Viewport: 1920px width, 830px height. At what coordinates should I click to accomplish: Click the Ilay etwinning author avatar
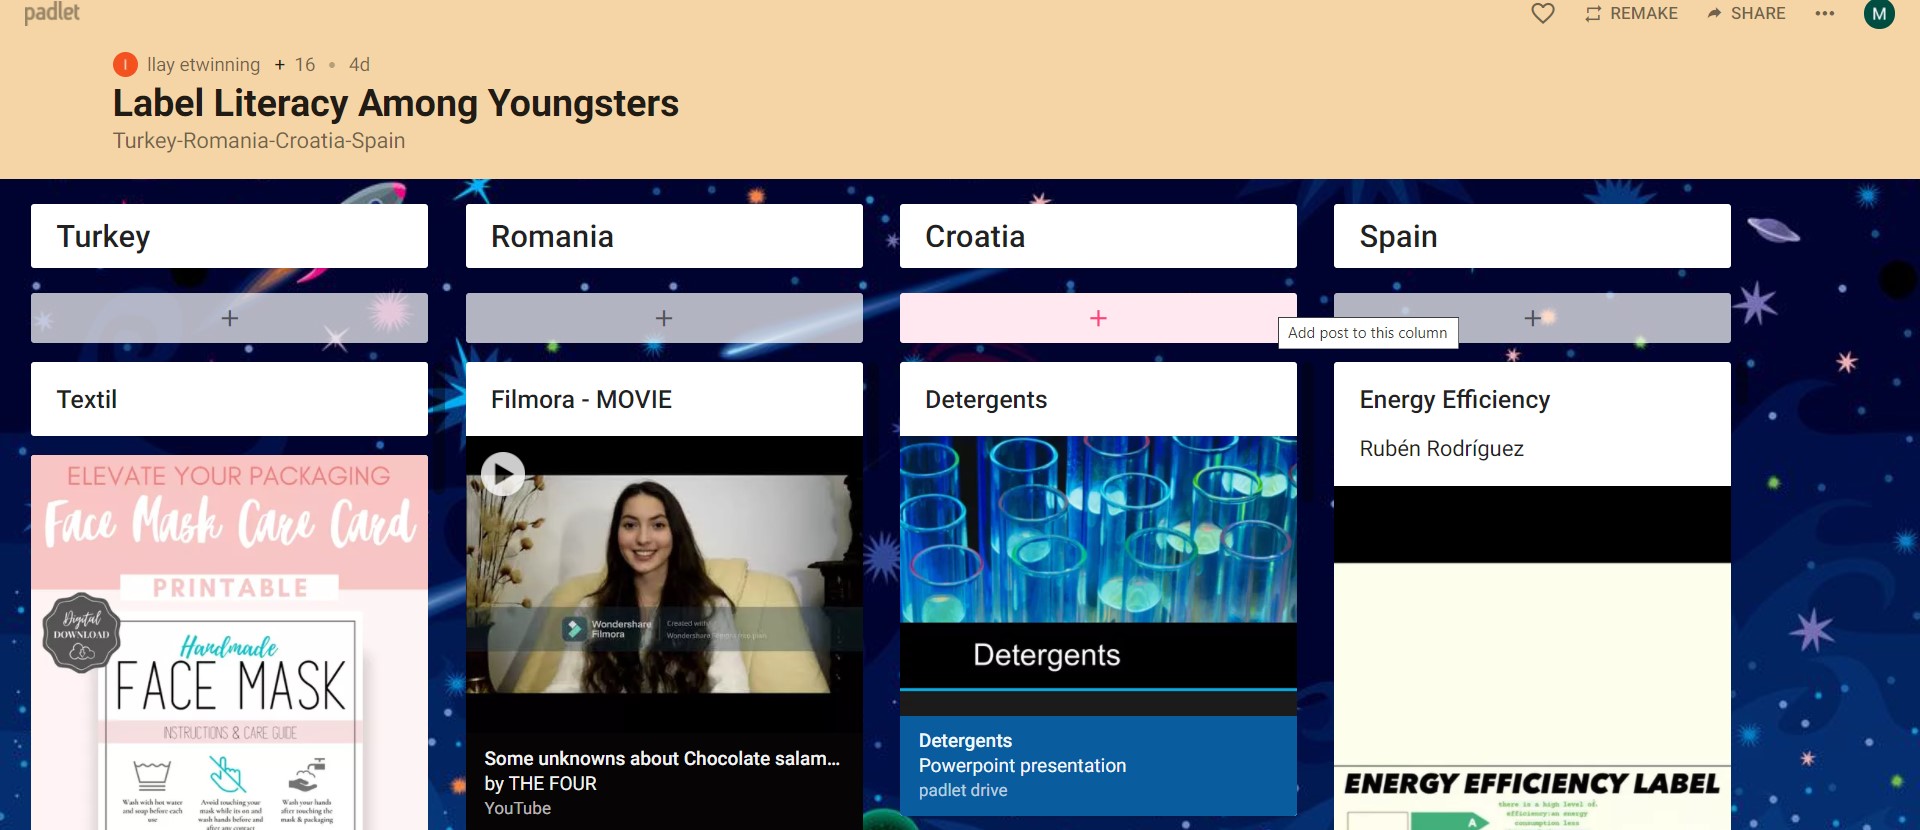click(125, 64)
